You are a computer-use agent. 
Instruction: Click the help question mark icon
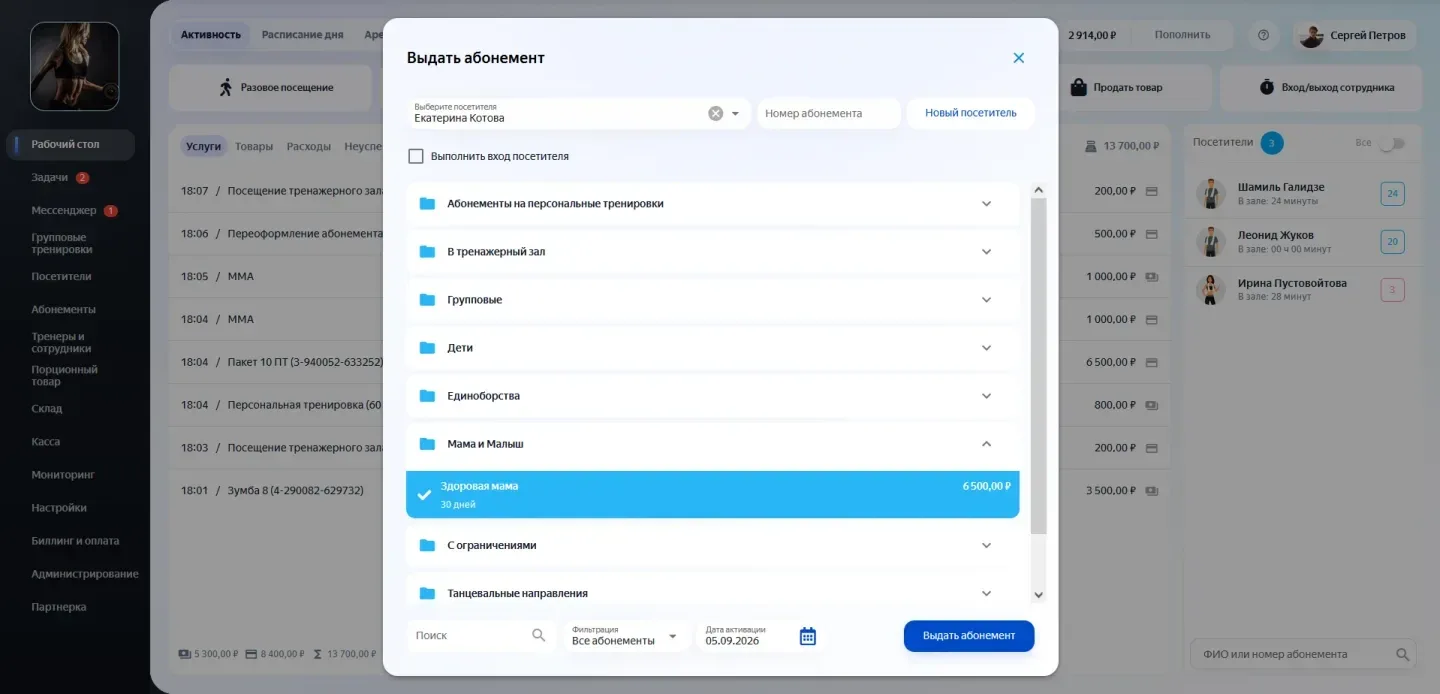(x=1263, y=35)
